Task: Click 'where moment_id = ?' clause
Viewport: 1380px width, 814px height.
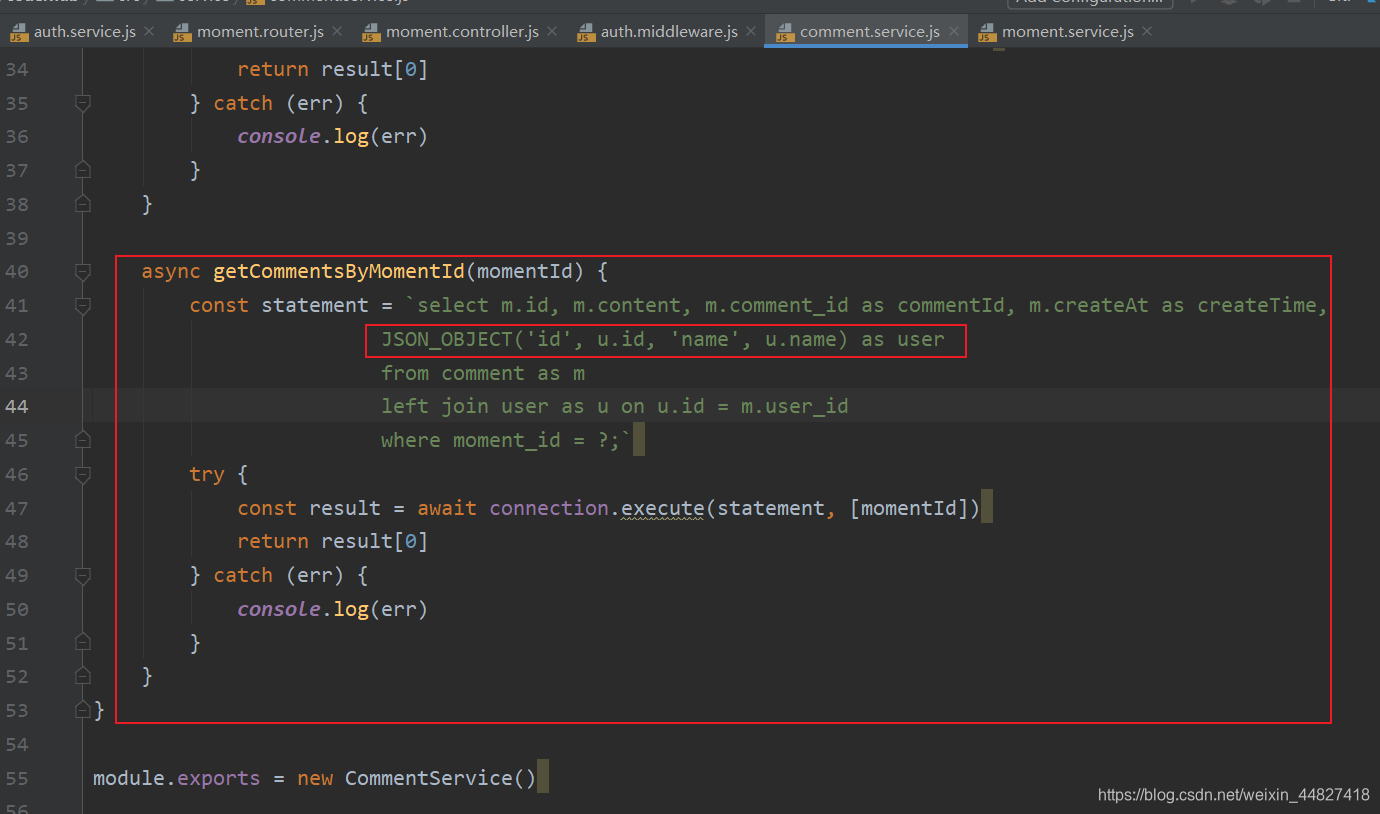Action: (501, 440)
